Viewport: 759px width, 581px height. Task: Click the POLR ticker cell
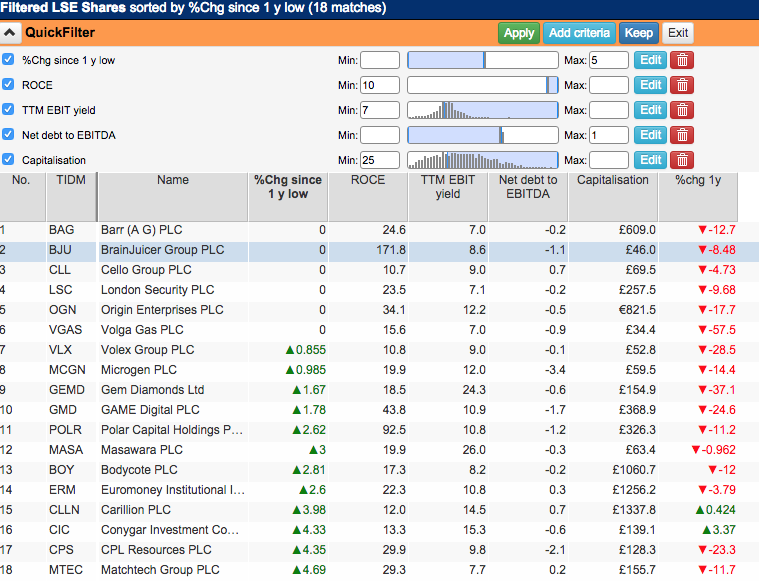(x=71, y=430)
